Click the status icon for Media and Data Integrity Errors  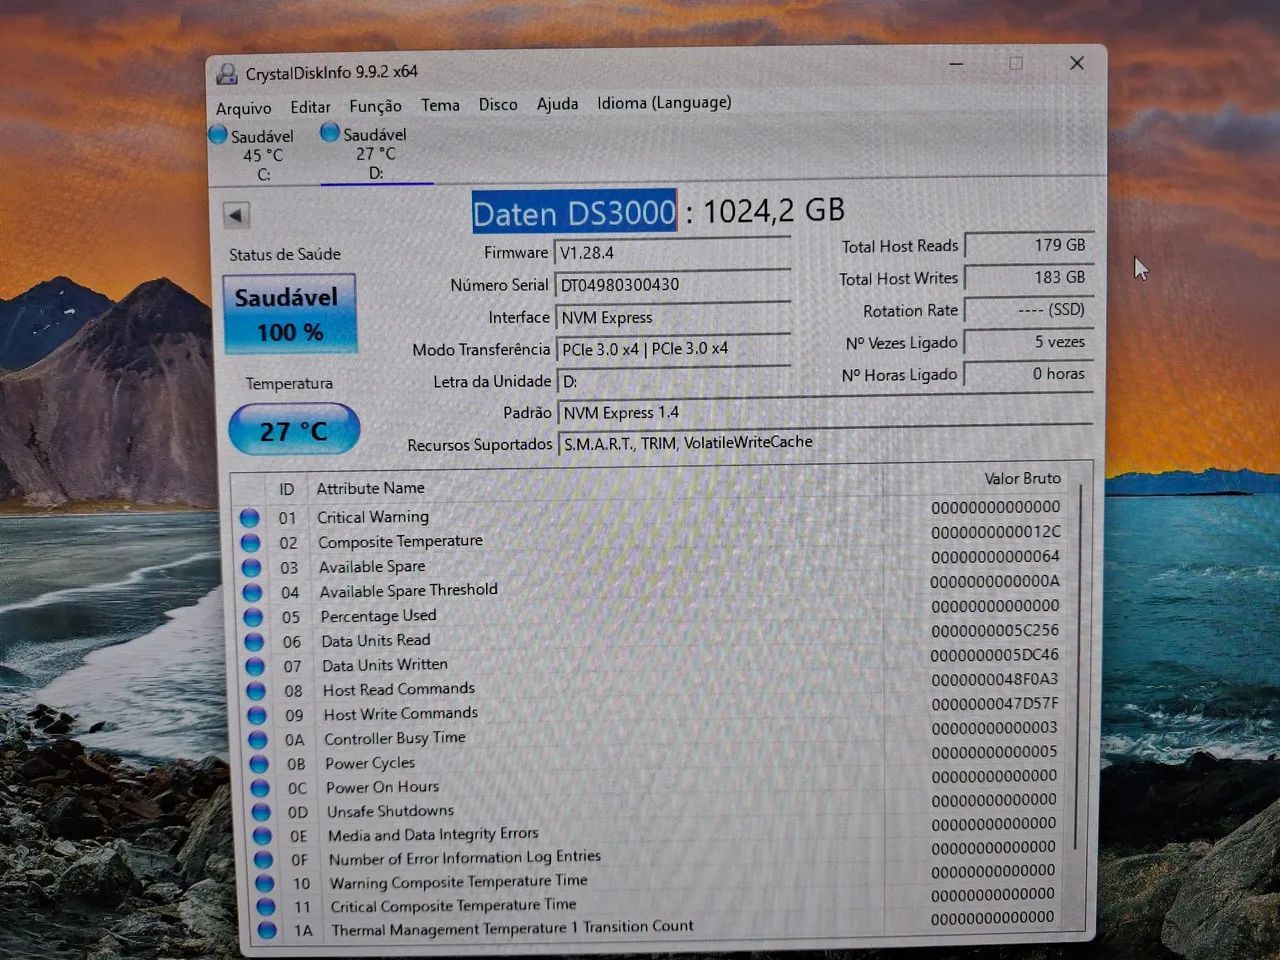(262, 836)
